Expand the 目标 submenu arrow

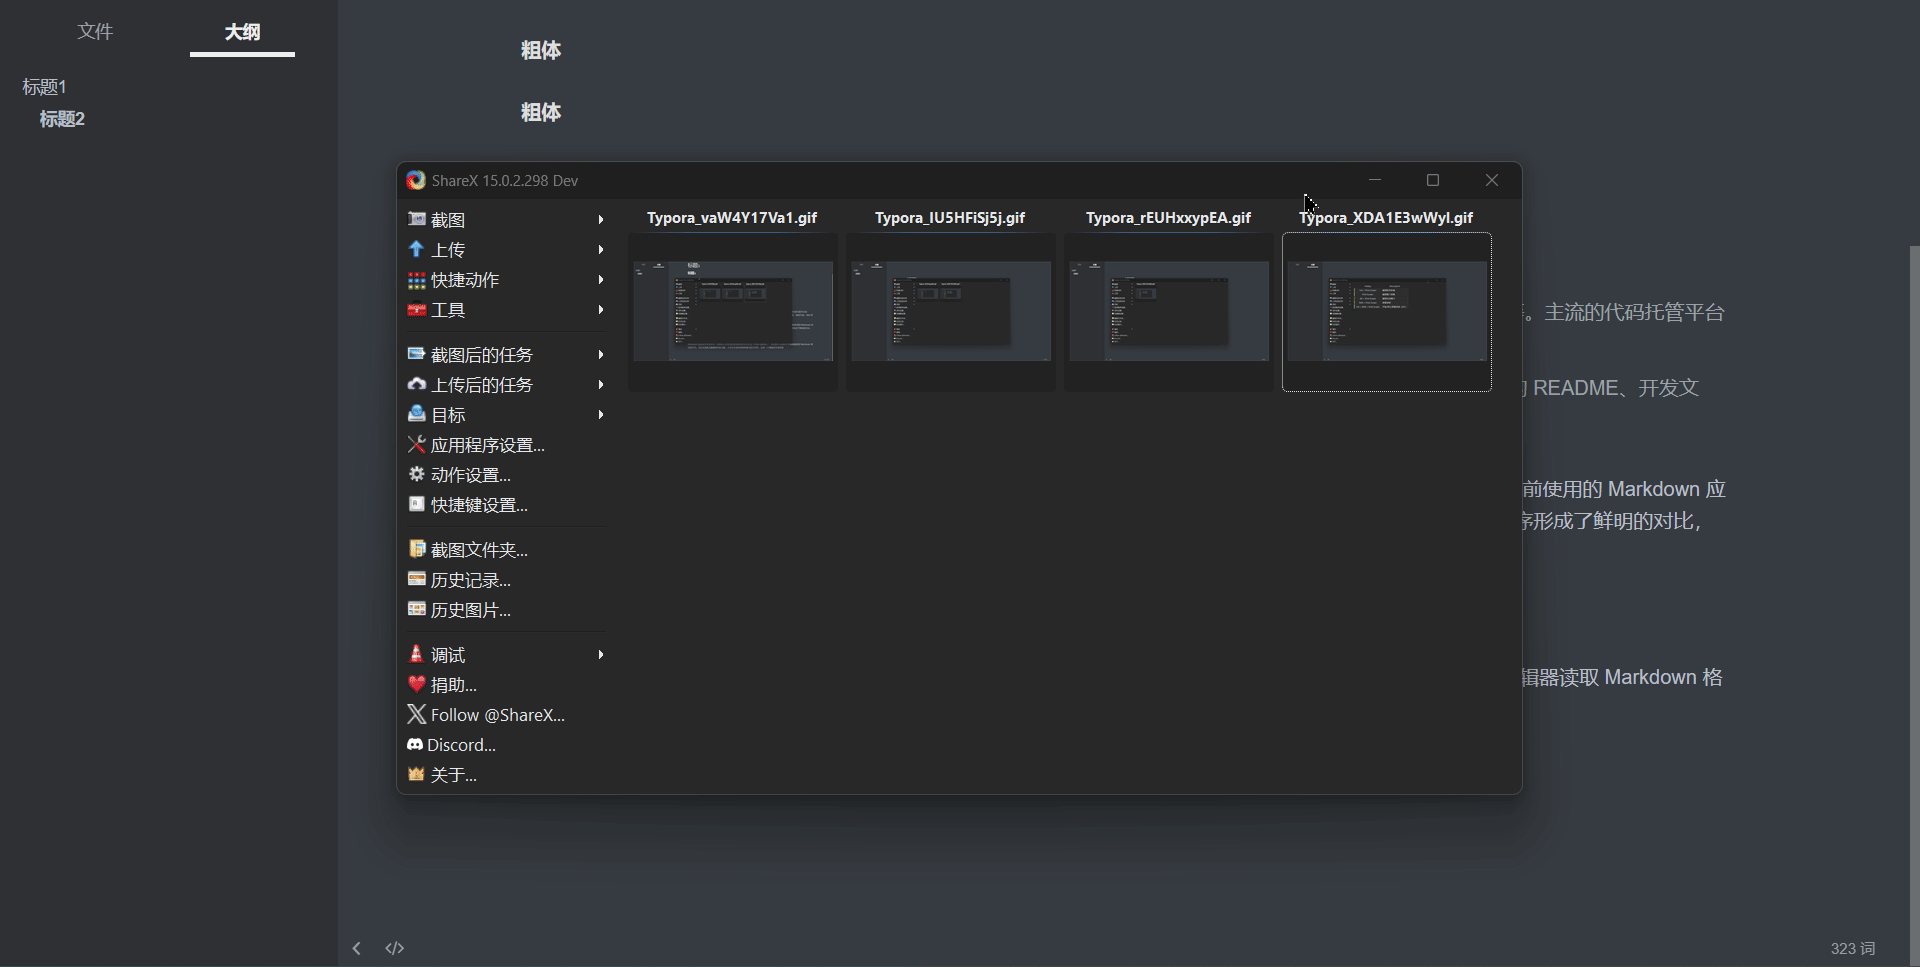coord(601,414)
